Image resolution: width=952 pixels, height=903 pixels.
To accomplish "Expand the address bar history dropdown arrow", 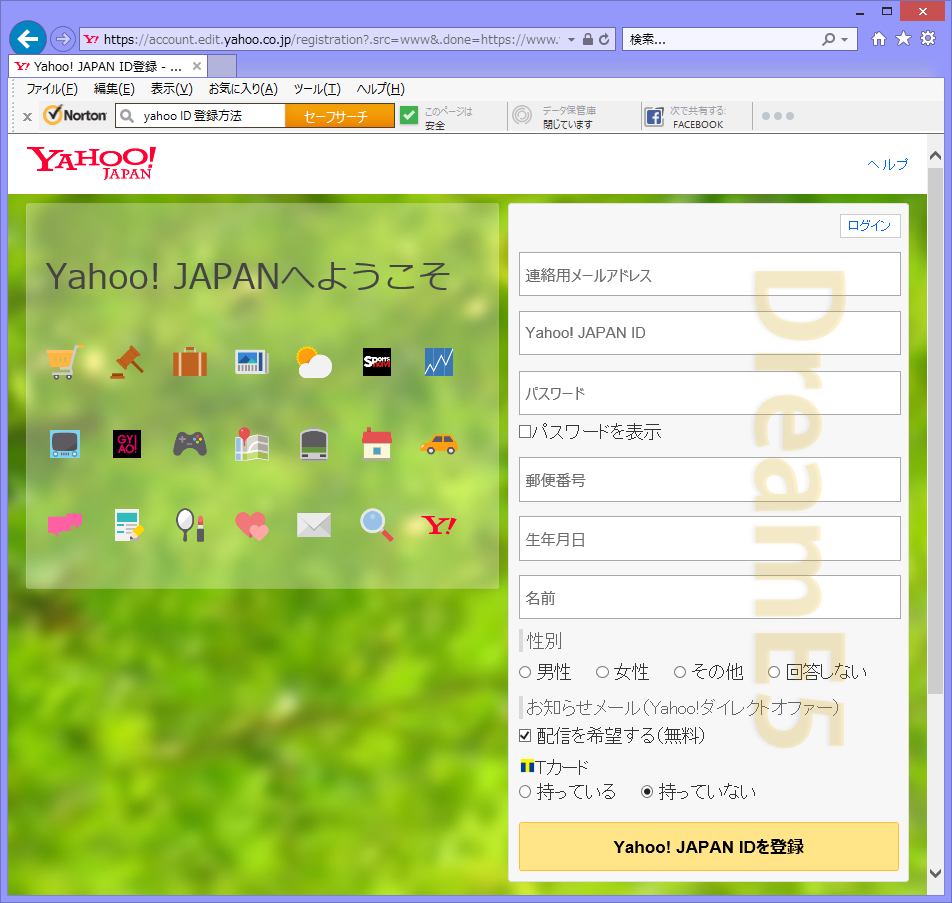I will tap(571, 39).
